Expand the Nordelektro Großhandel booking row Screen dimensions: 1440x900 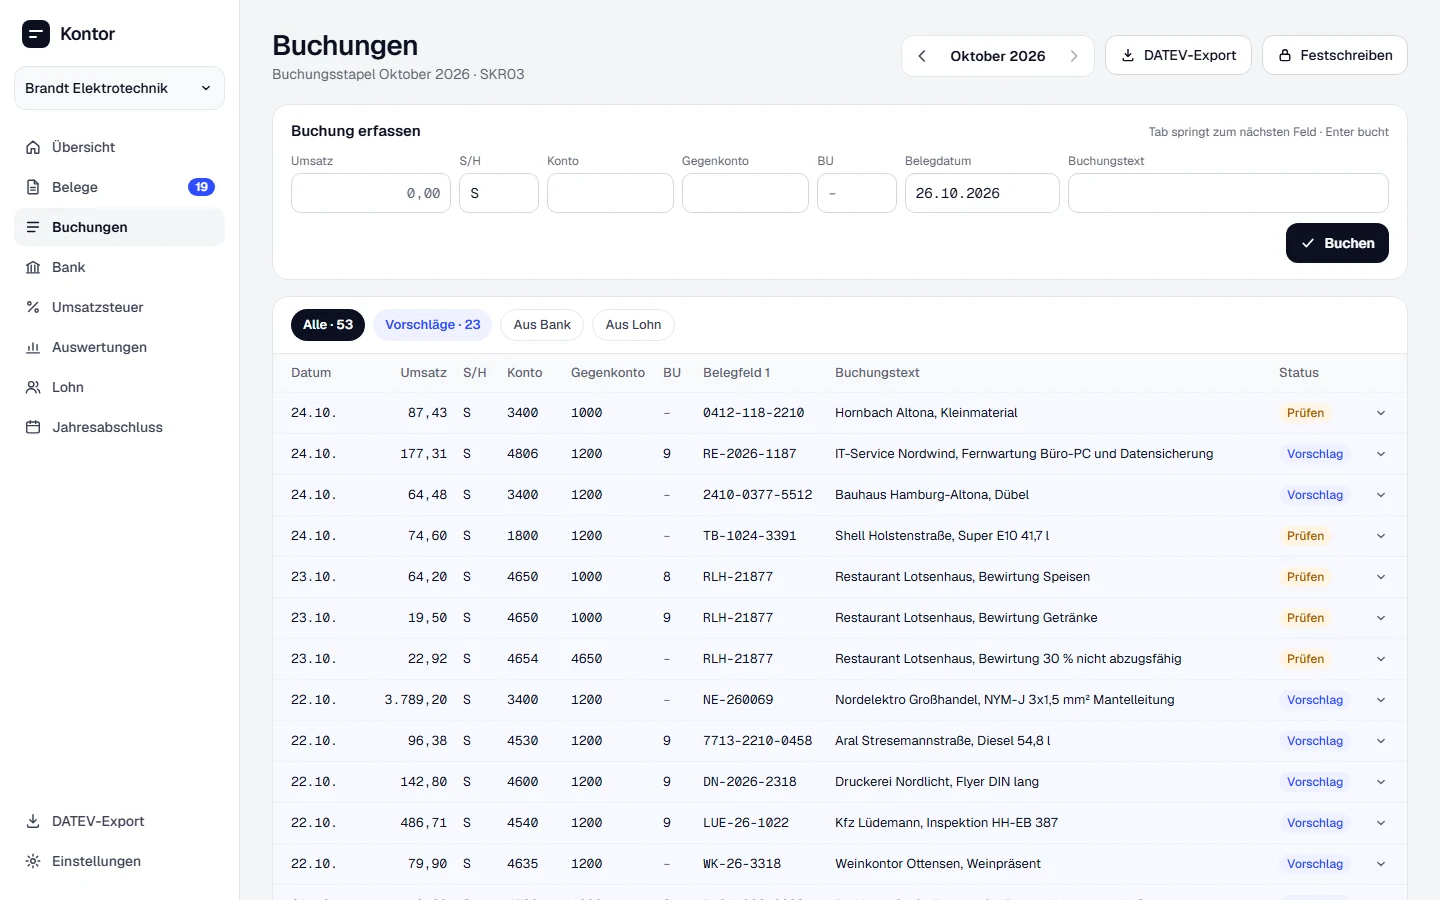pyautogui.click(x=1381, y=700)
